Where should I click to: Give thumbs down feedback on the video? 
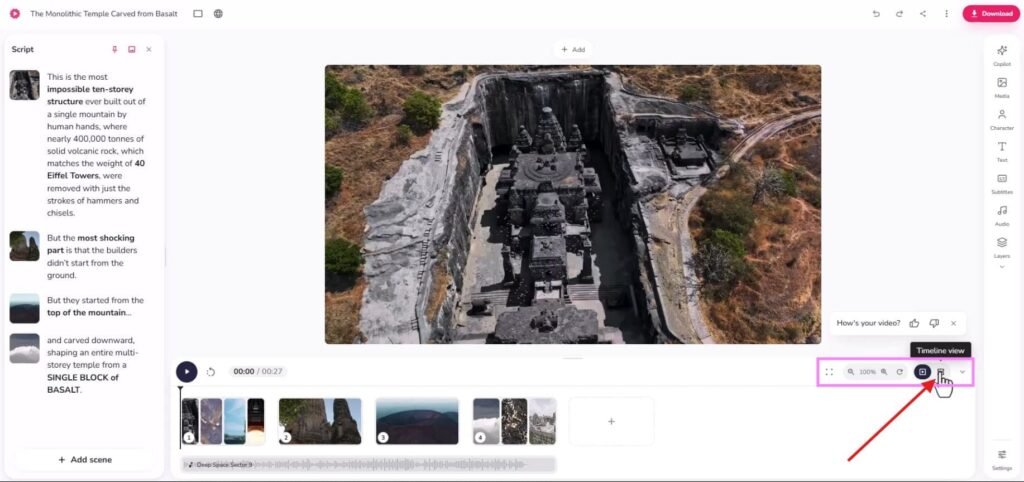pyautogui.click(x=934, y=323)
